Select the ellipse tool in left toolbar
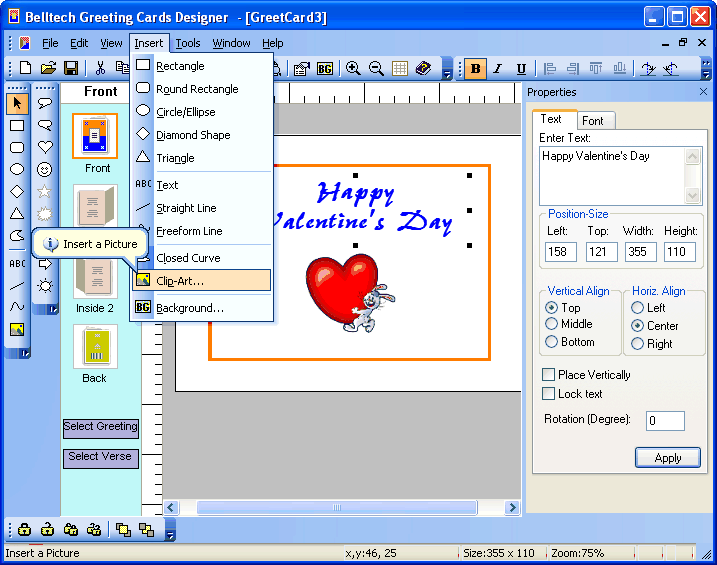The image size is (717, 565). (x=17, y=170)
